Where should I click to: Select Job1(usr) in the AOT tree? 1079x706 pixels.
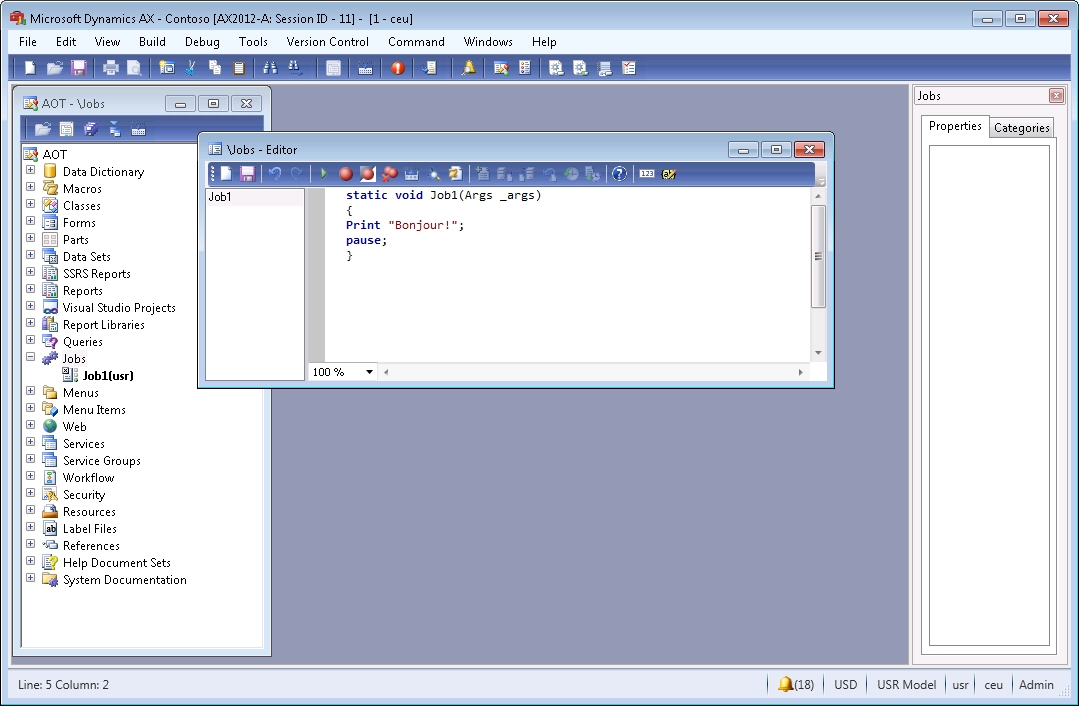(108, 376)
